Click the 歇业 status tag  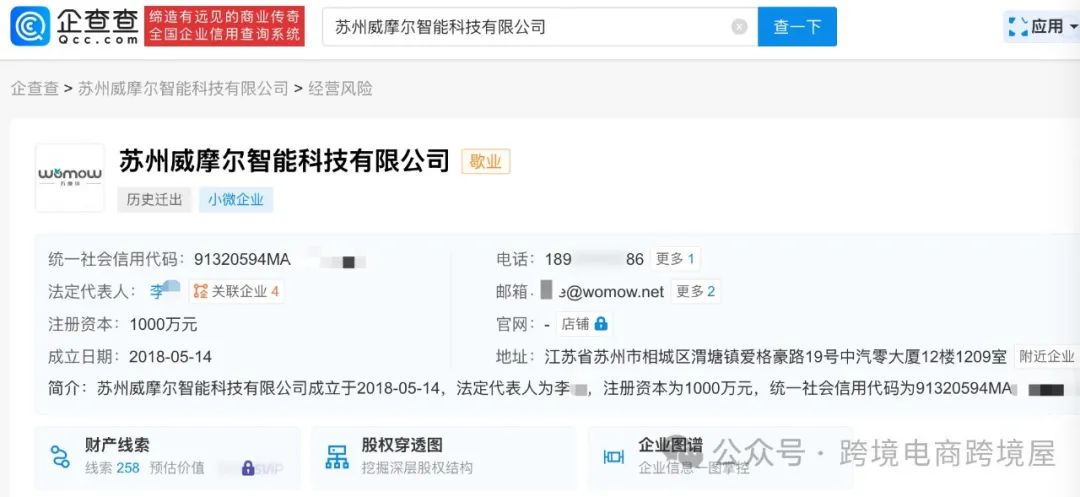coord(486,162)
